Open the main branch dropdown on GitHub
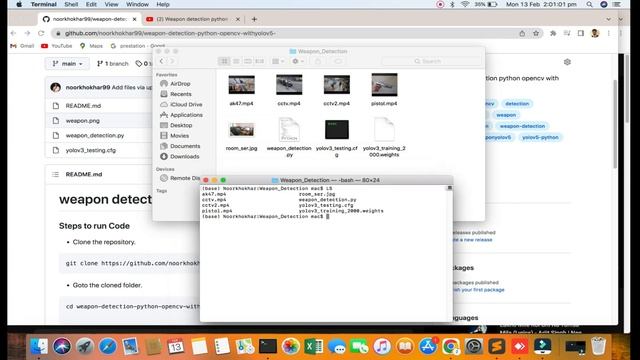640x360 pixels. coord(67,64)
